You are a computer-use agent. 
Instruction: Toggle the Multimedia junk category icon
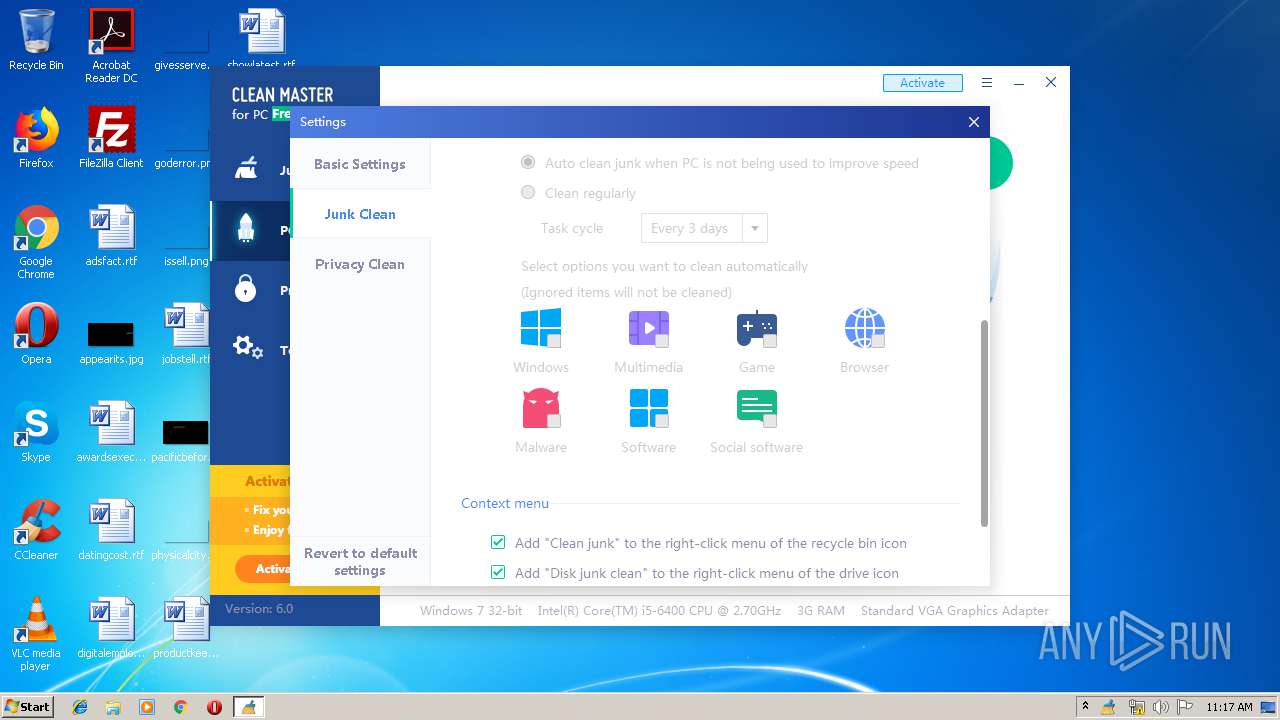pyautogui.click(x=649, y=328)
